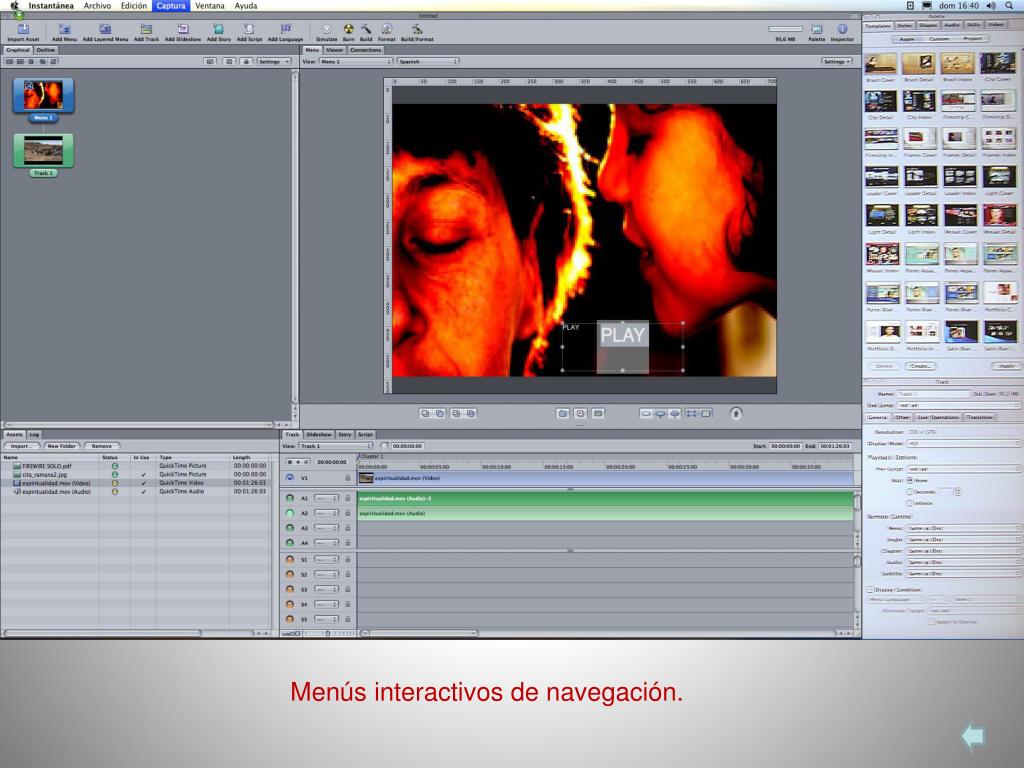Lock the S1 subtitle track

[347, 560]
